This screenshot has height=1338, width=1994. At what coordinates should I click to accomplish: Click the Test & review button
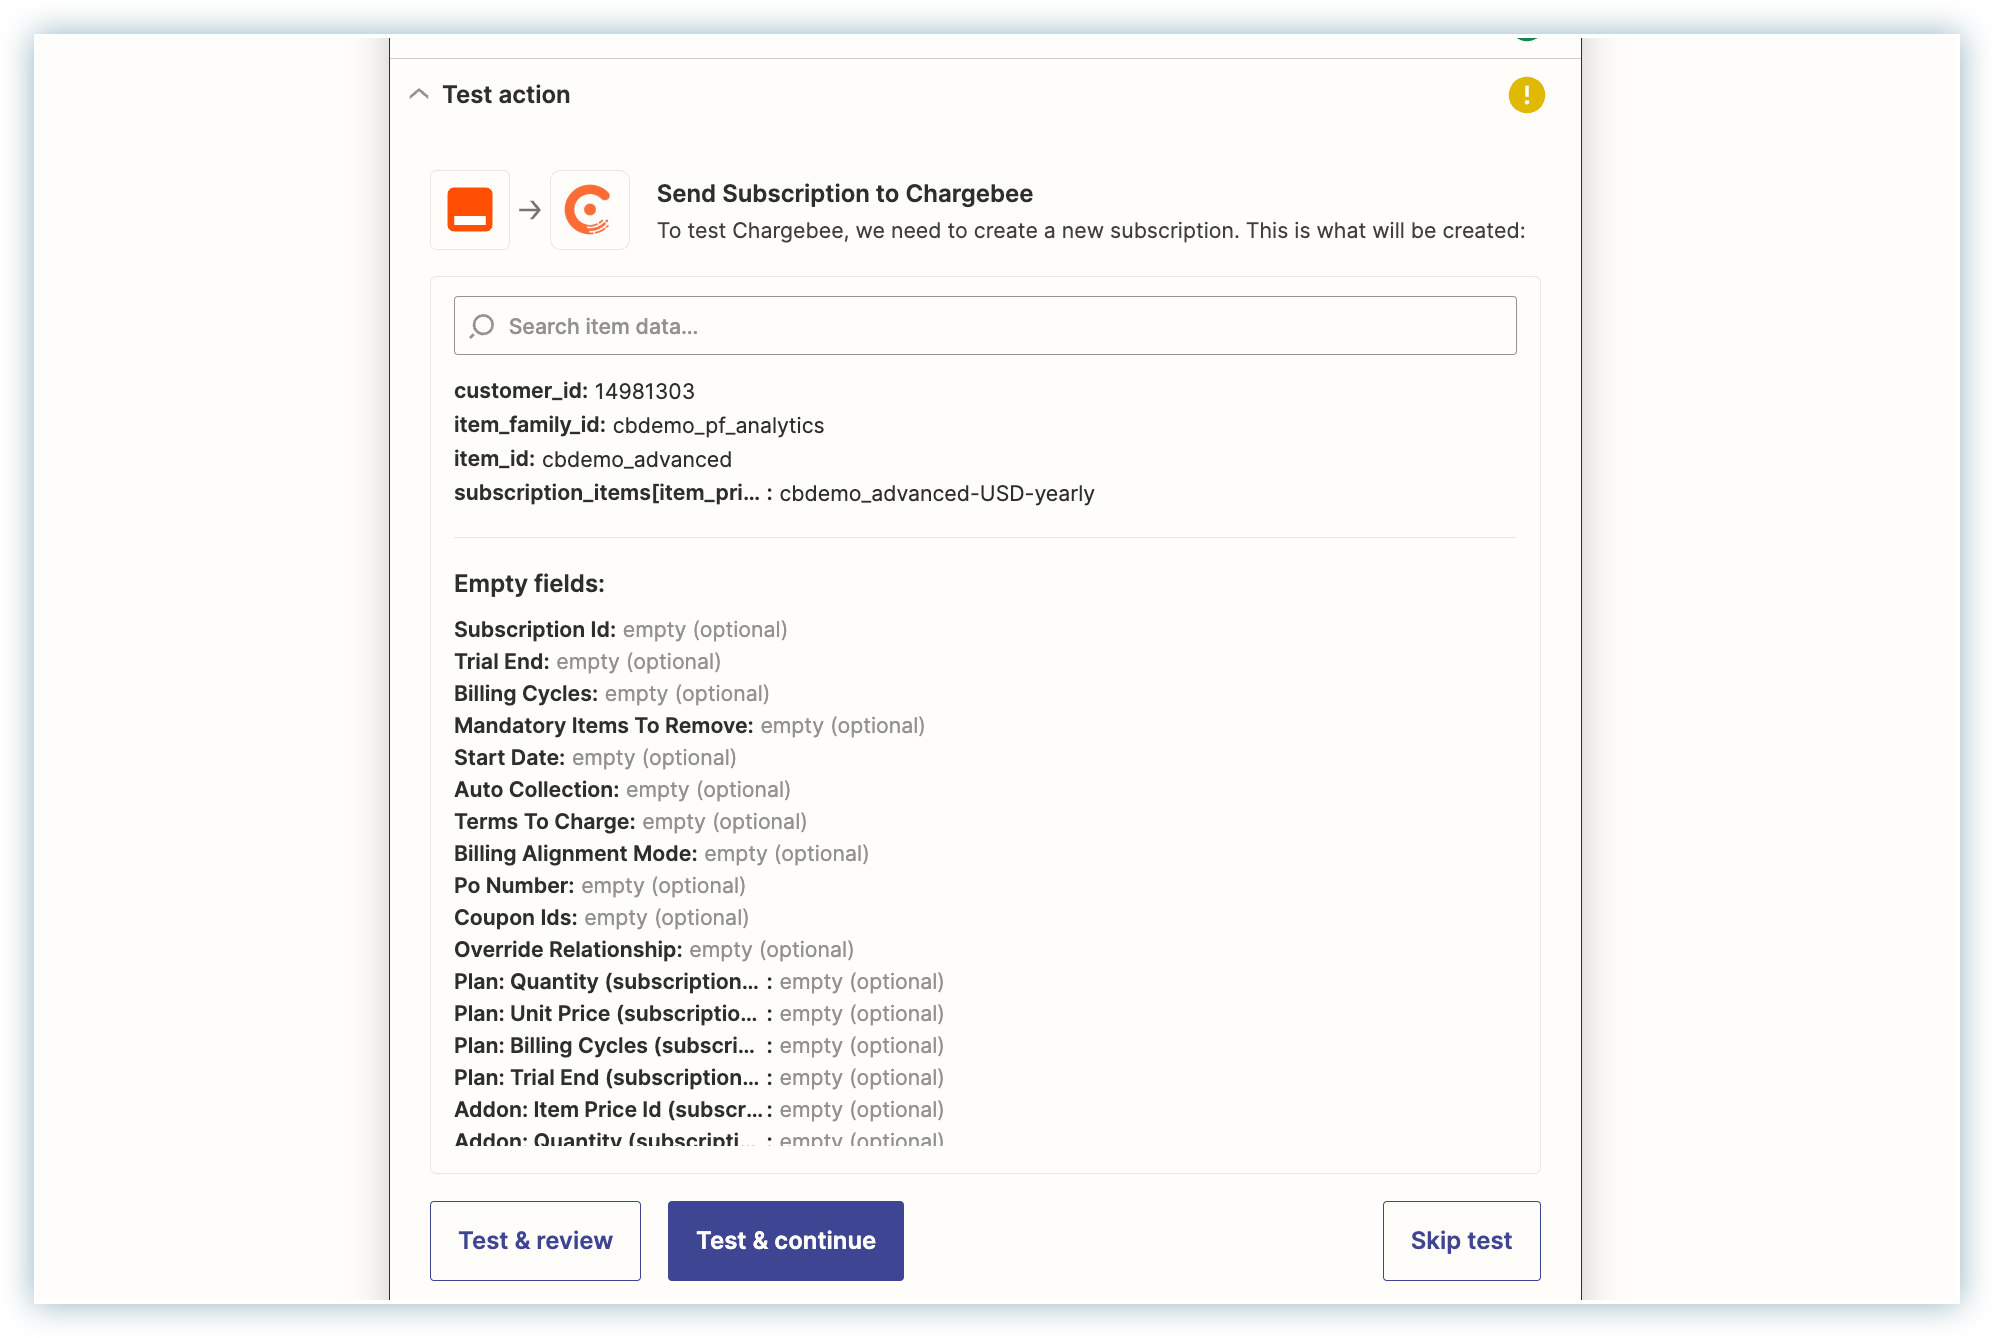(x=535, y=1240)
